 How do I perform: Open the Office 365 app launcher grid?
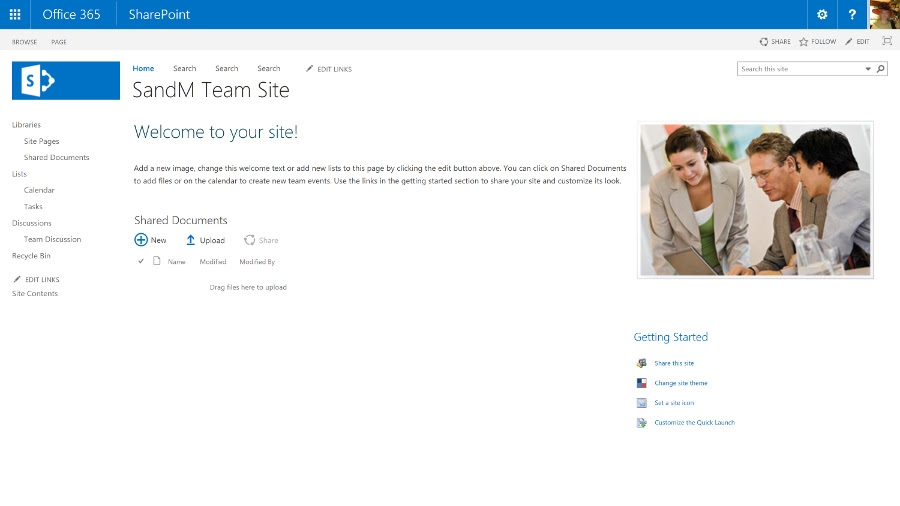pos(15,14)
